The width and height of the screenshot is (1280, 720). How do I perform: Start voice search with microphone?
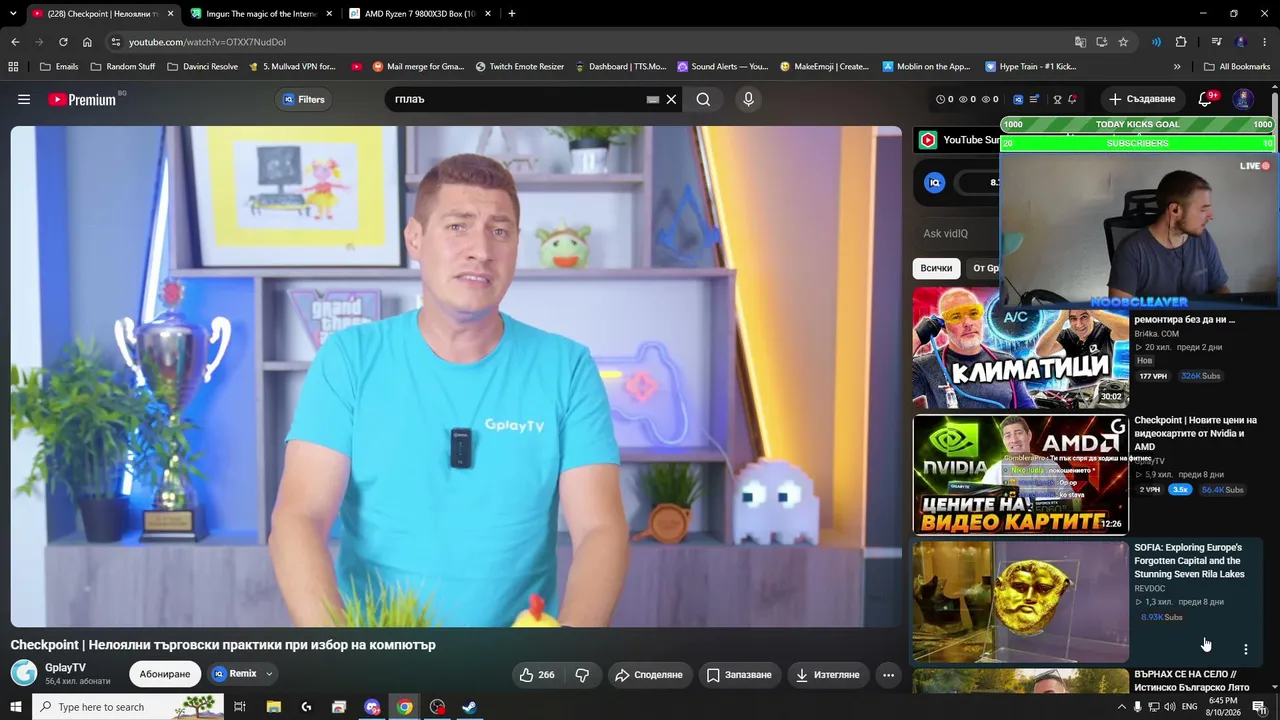(748, 99)
